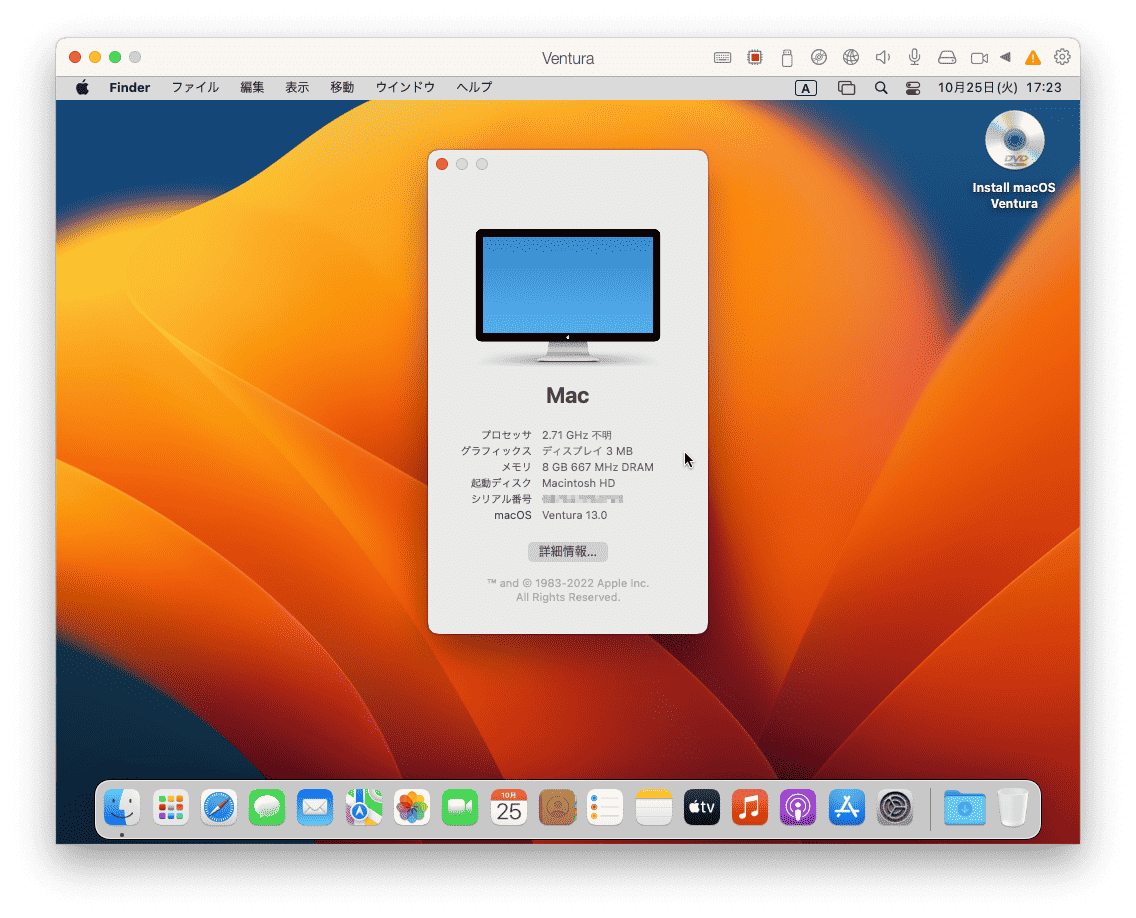Click the hard disk icon in toolbar

coord(947,57)
